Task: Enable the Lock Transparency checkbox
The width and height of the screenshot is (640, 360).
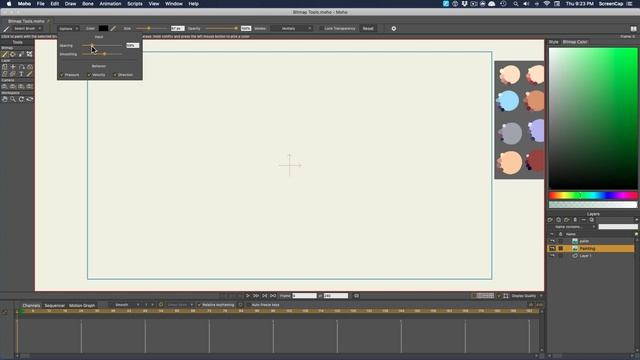Action: pyautogui.click(x=322, y=29)
